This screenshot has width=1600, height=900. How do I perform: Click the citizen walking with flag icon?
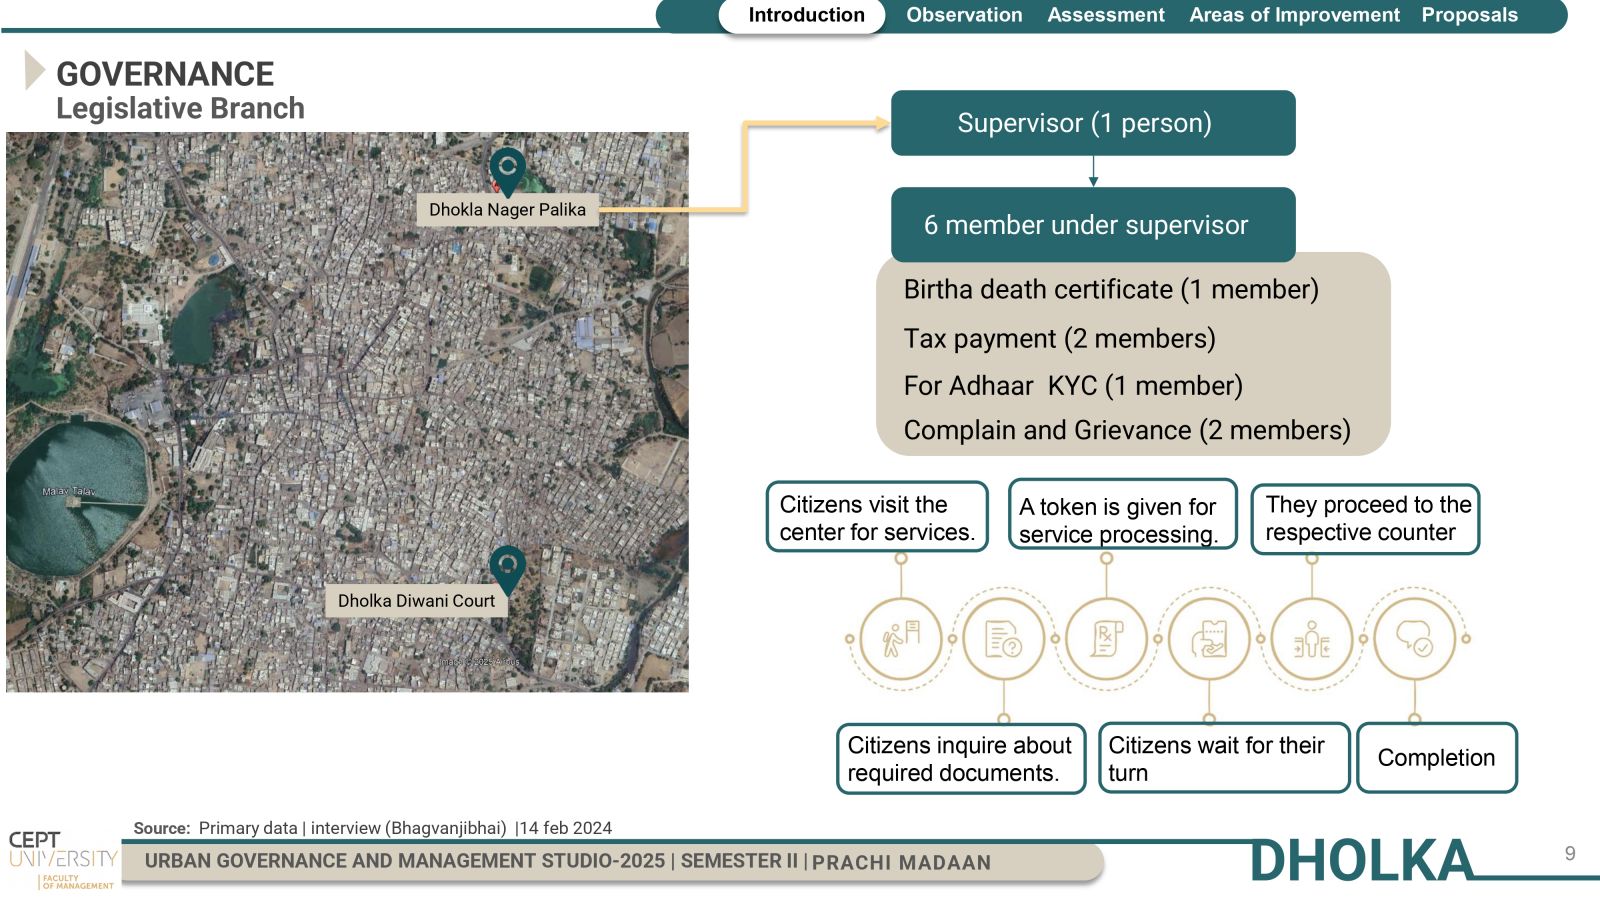(901, 638)
